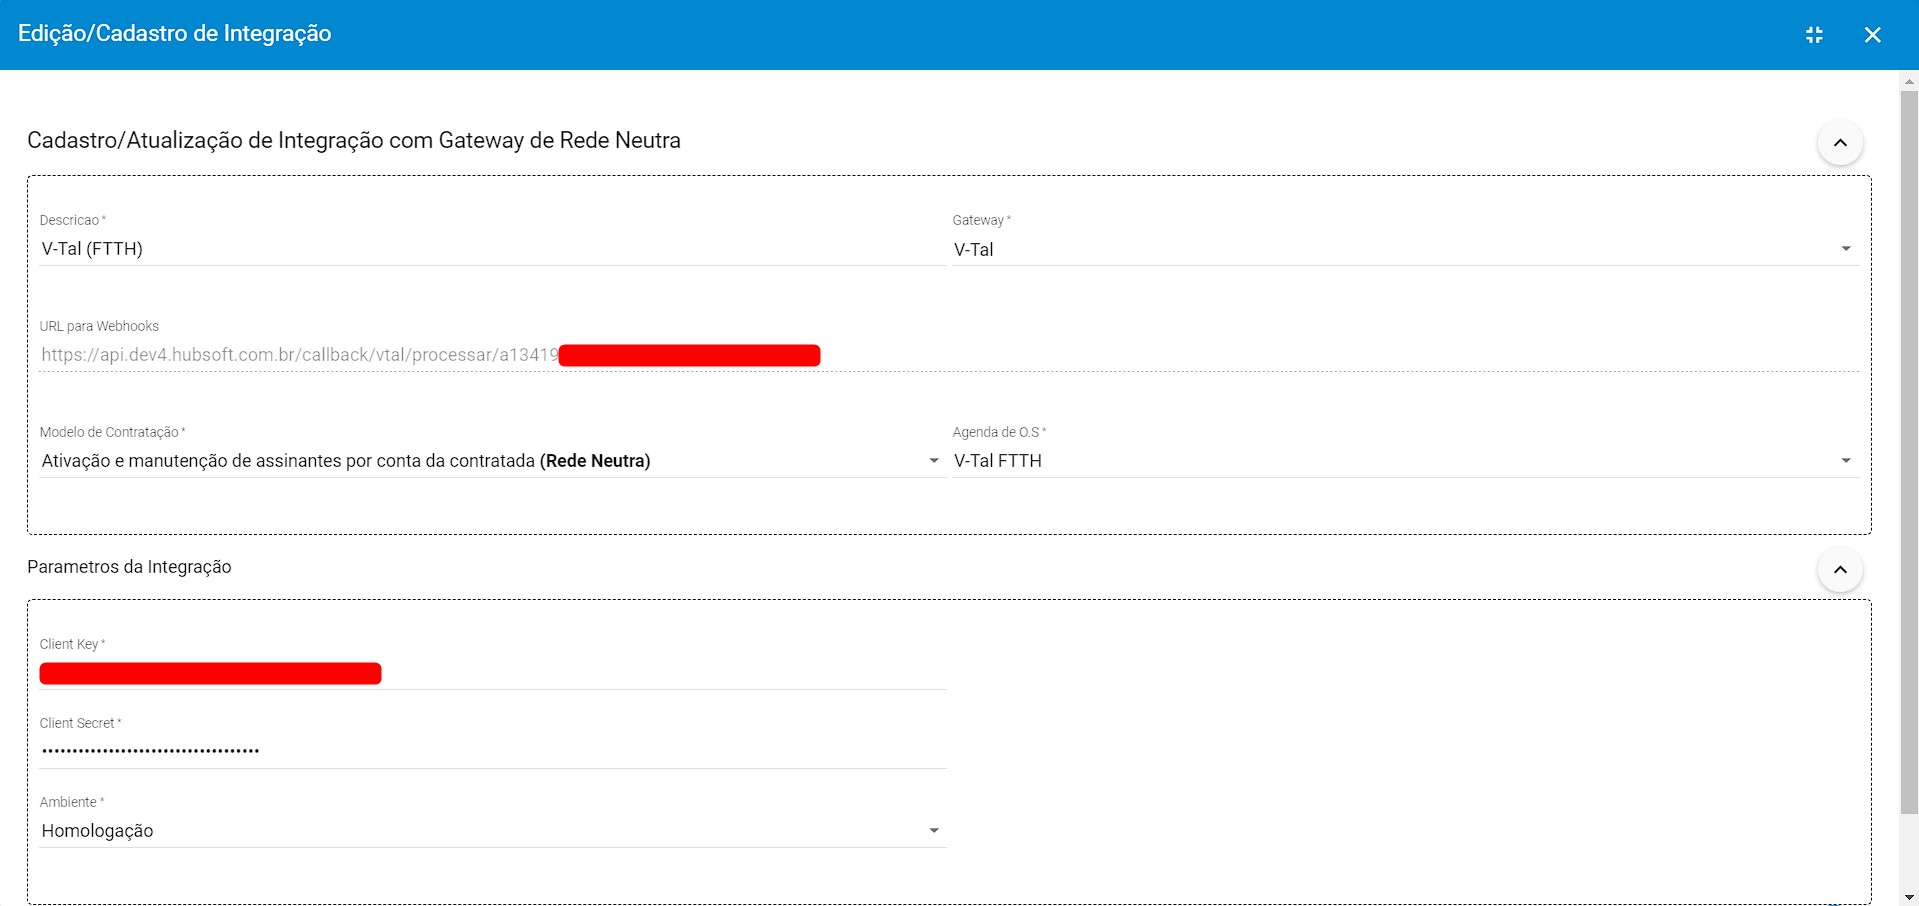The image size is (1919, 906).
Task: Open the Modelo de Contratação dropdown
Action: point(492,461)
